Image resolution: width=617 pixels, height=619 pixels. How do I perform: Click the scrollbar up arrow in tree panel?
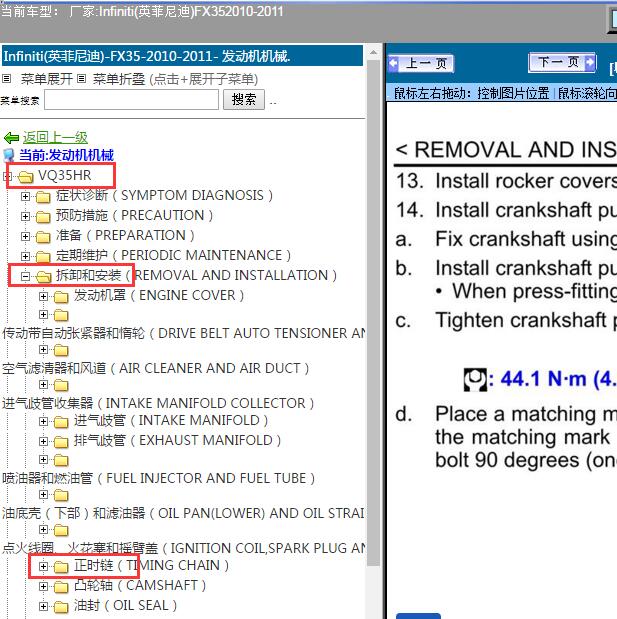point(373,52)
